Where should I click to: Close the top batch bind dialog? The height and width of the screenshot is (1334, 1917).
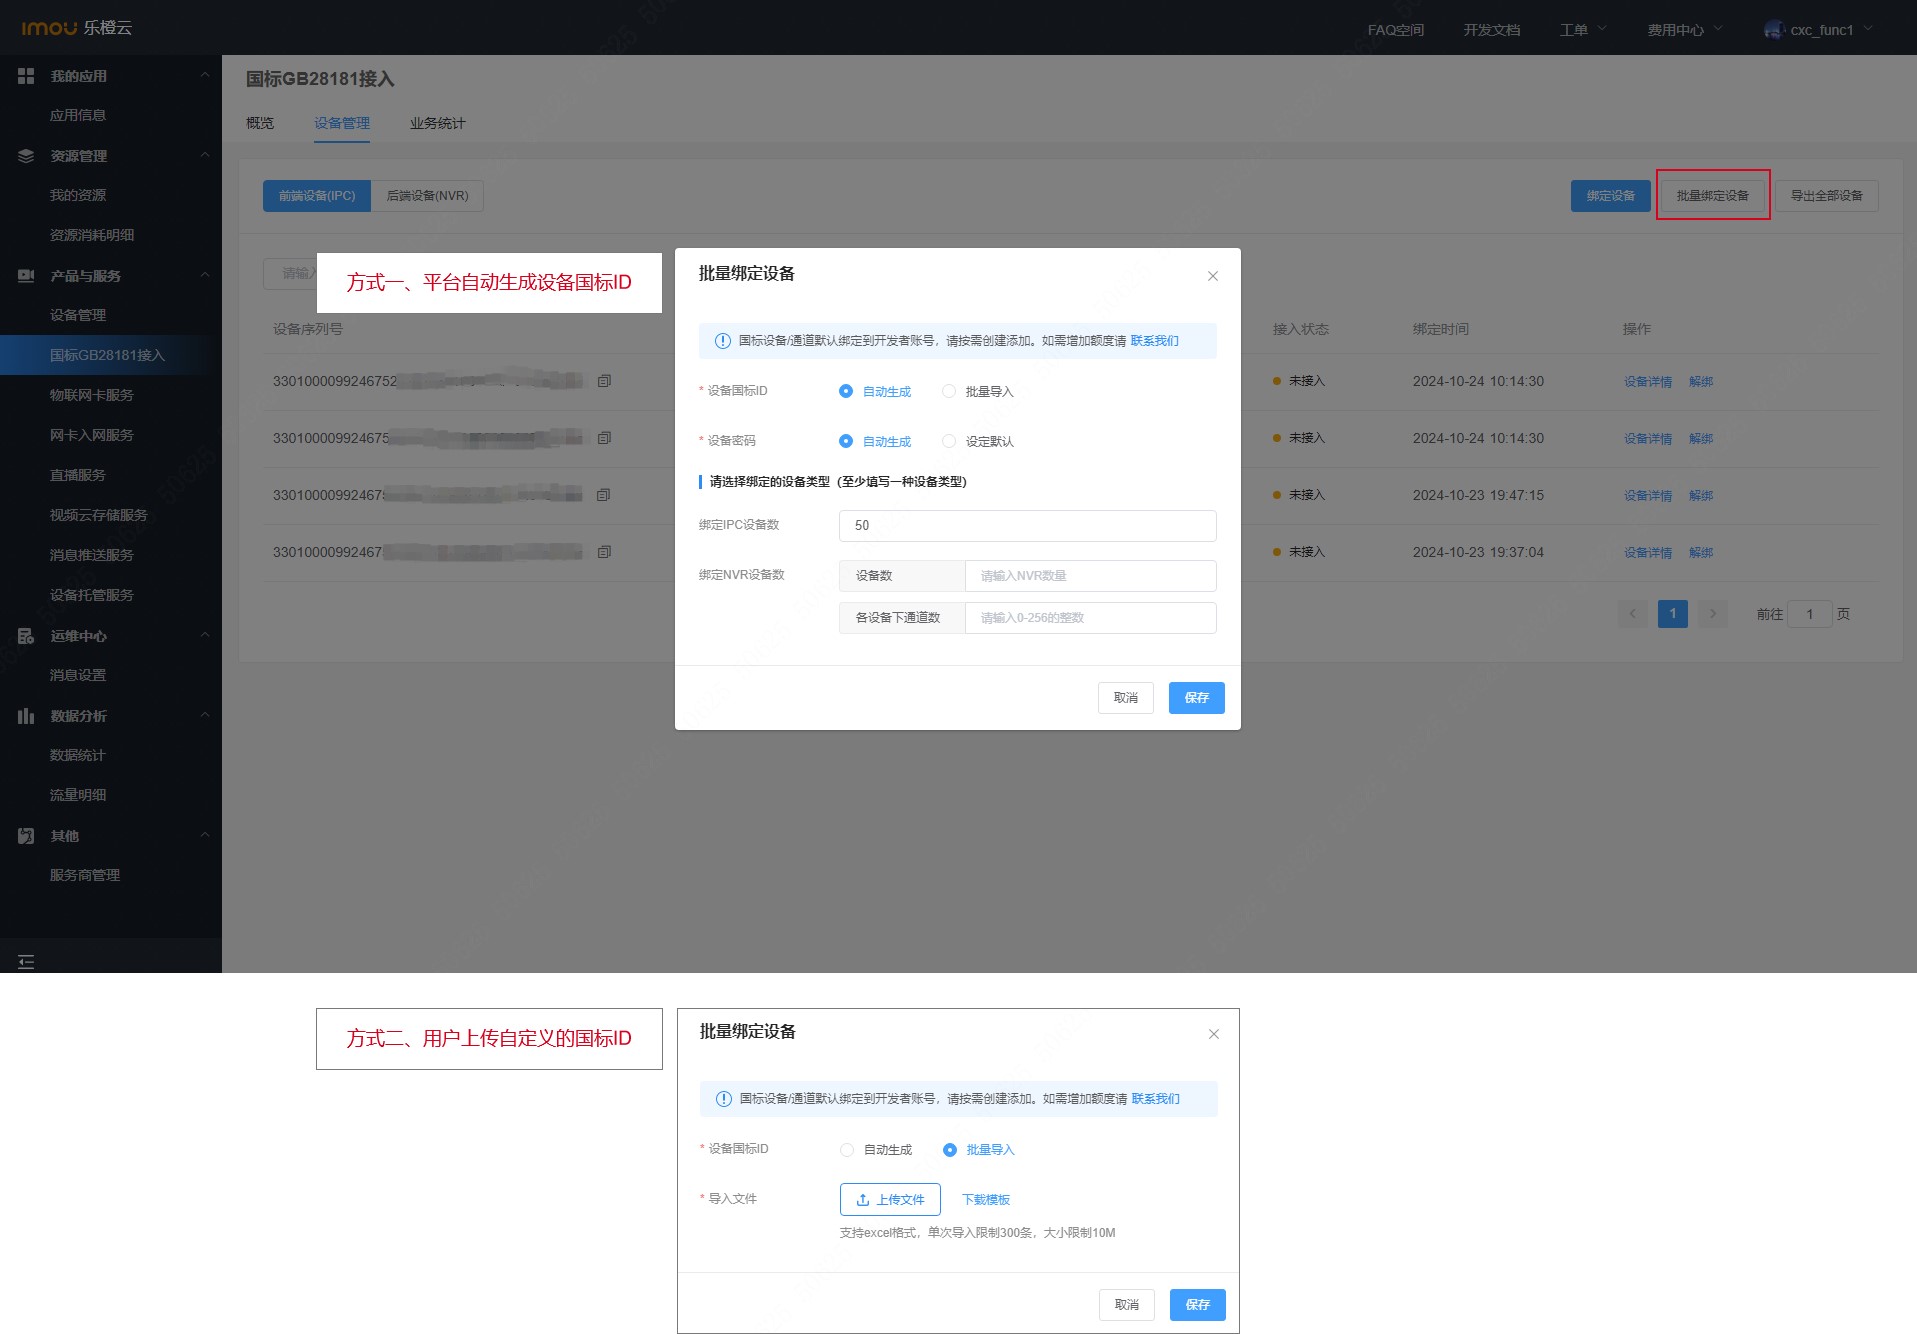[1212, 276]
